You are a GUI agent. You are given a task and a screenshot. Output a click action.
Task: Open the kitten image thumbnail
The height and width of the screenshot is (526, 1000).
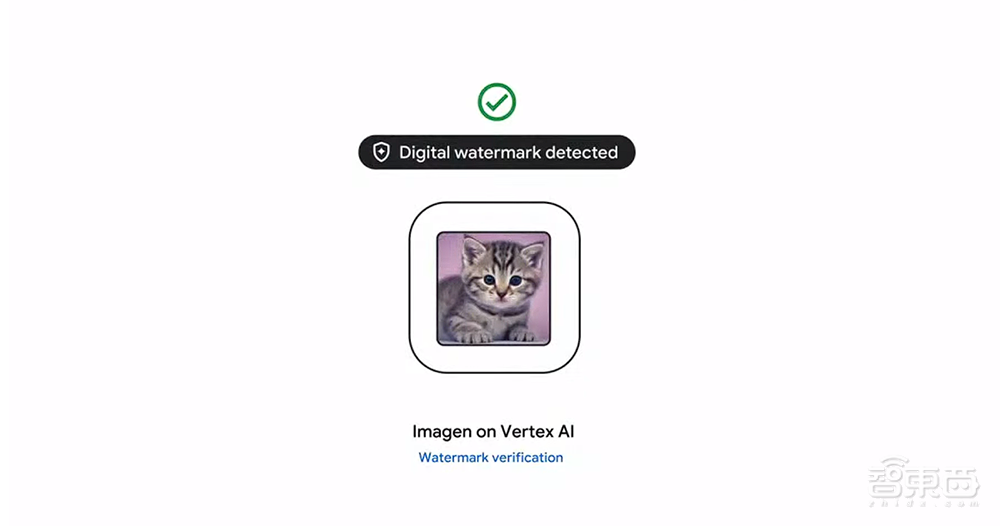[x=494, y=288]
